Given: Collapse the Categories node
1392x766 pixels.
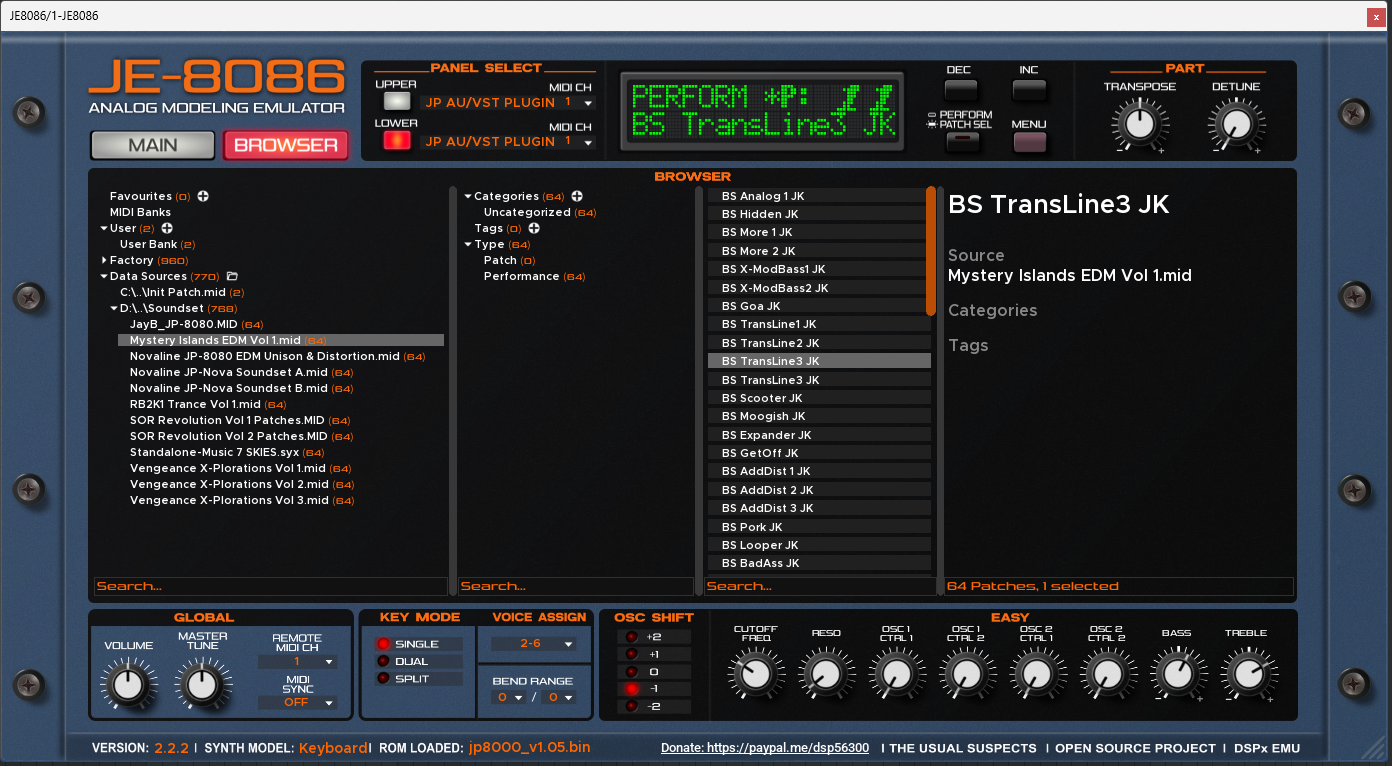Looking at the screenshot, I should coord(468,197).
